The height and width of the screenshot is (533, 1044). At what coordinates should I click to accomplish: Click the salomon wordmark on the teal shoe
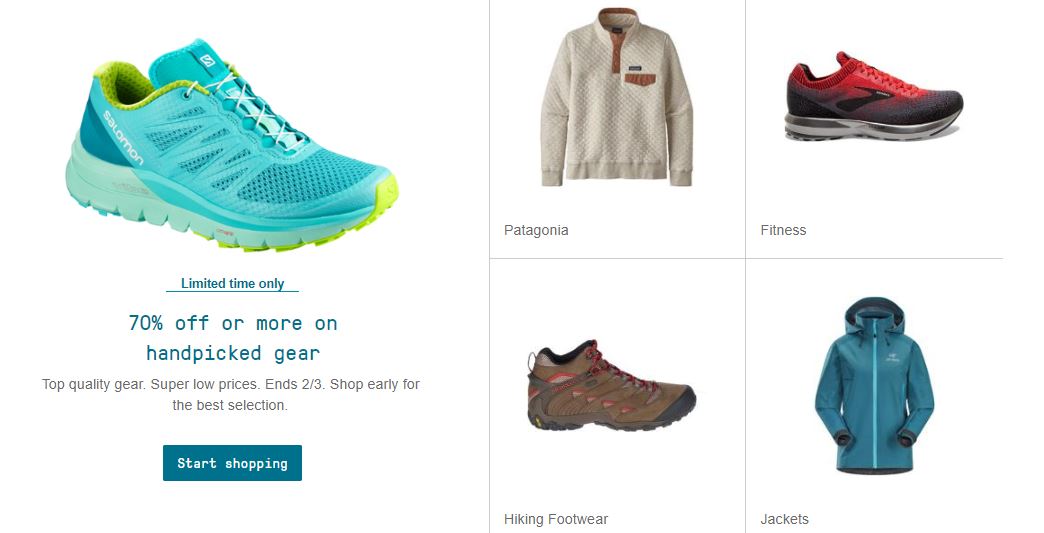pyautogui.click(x=123, y=138)
